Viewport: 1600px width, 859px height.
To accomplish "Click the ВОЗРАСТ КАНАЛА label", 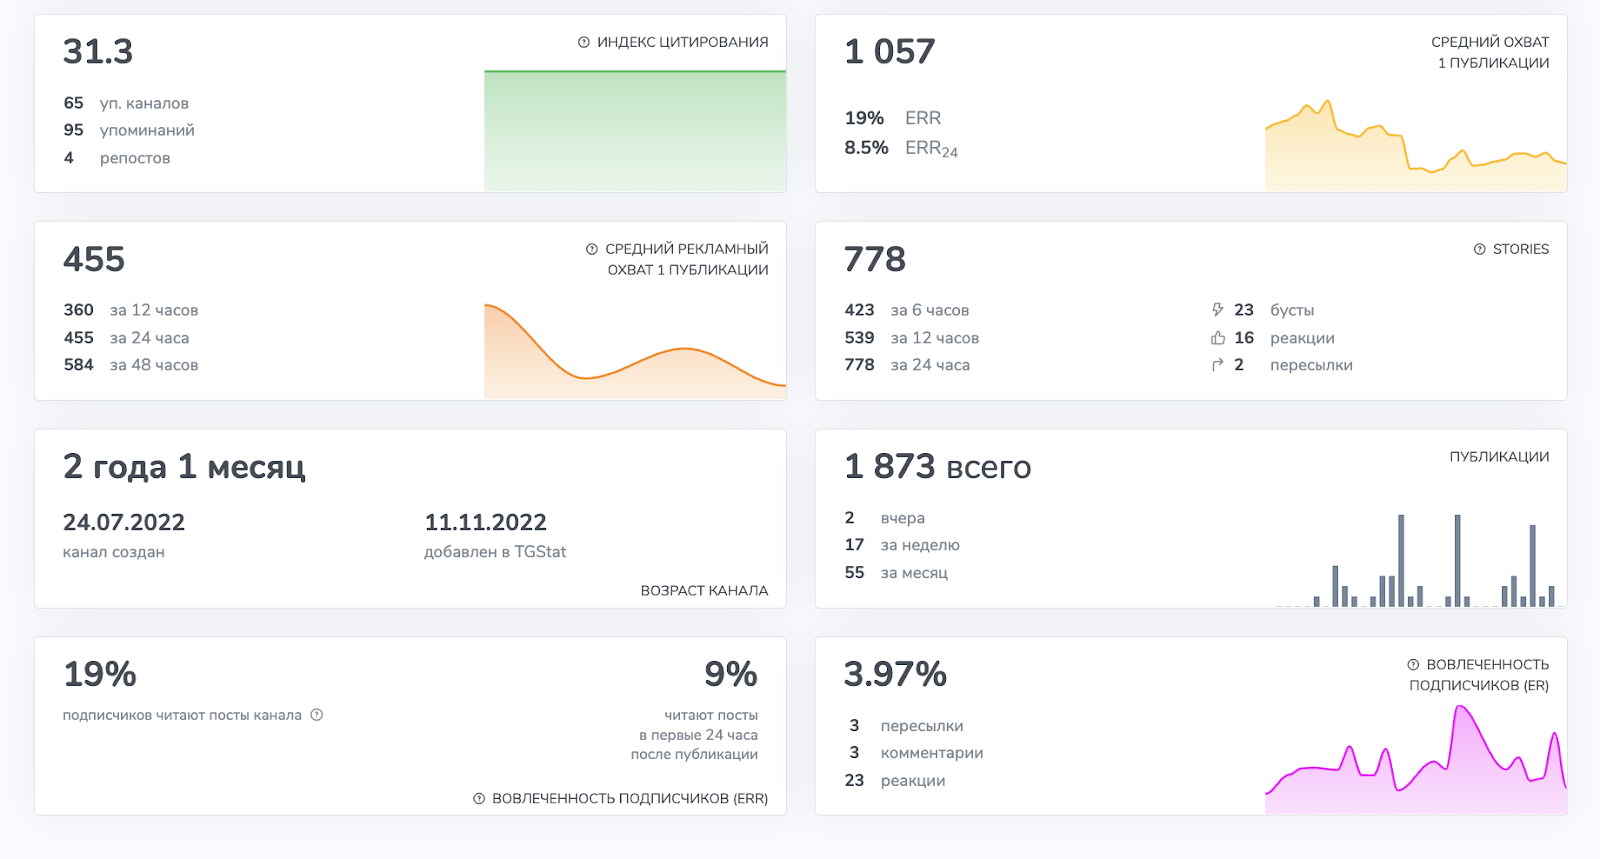I will click(x=704, y=591).
